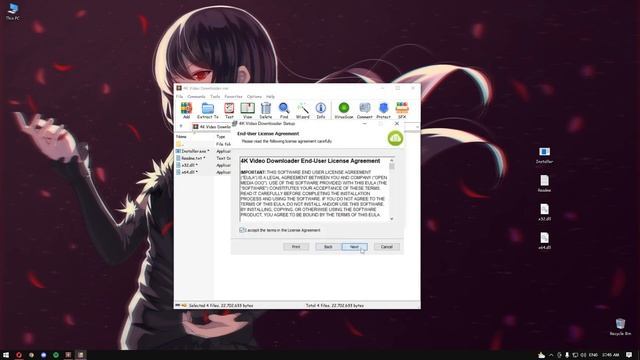Click the taskbar clock
The width and height of the screenshot is (640, 360).
(610, 355)
